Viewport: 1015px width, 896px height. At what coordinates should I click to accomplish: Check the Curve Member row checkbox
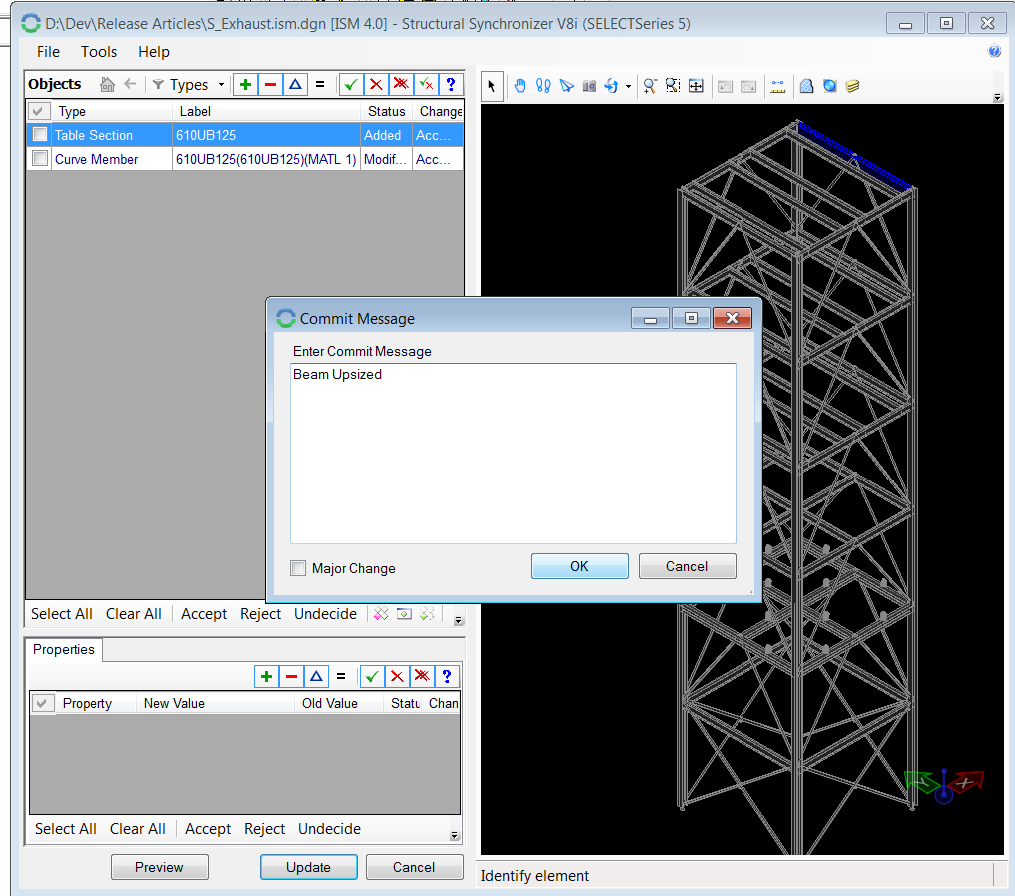pyautogui.click(x=40, y=159)
